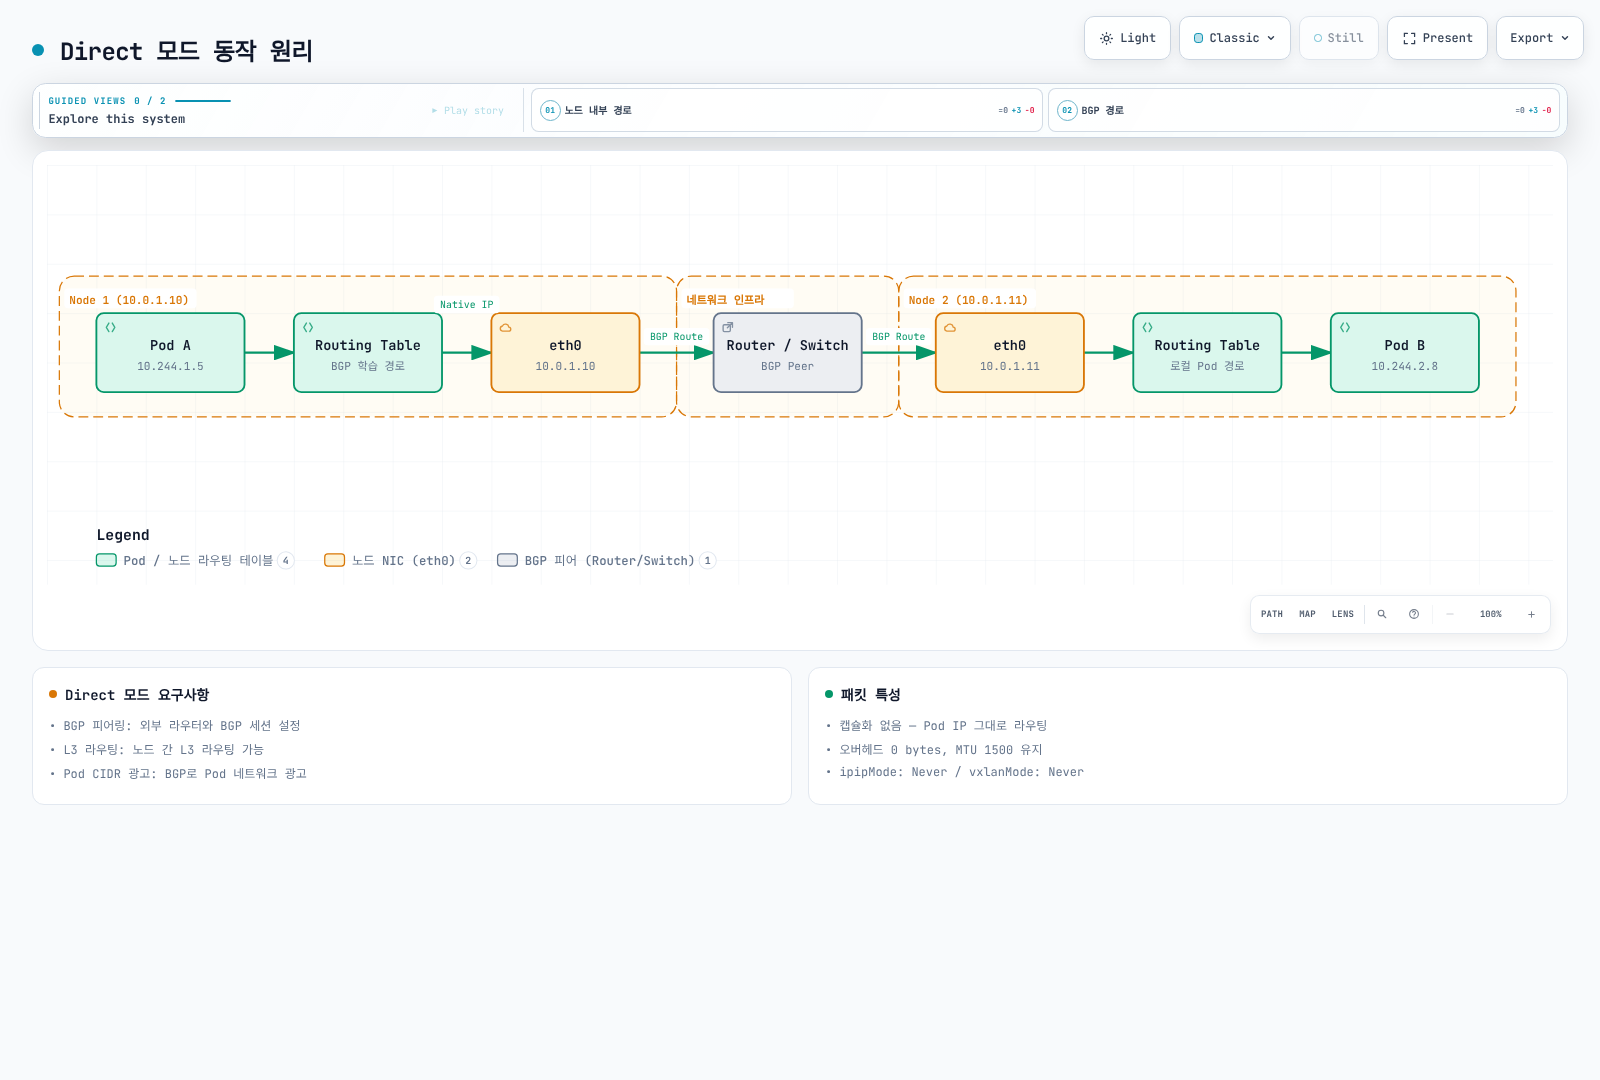Click the external-link icon on Router / Switch
Image resolution: width=1600 pixels, height=1080 pixels.
(x=728, y=327)
